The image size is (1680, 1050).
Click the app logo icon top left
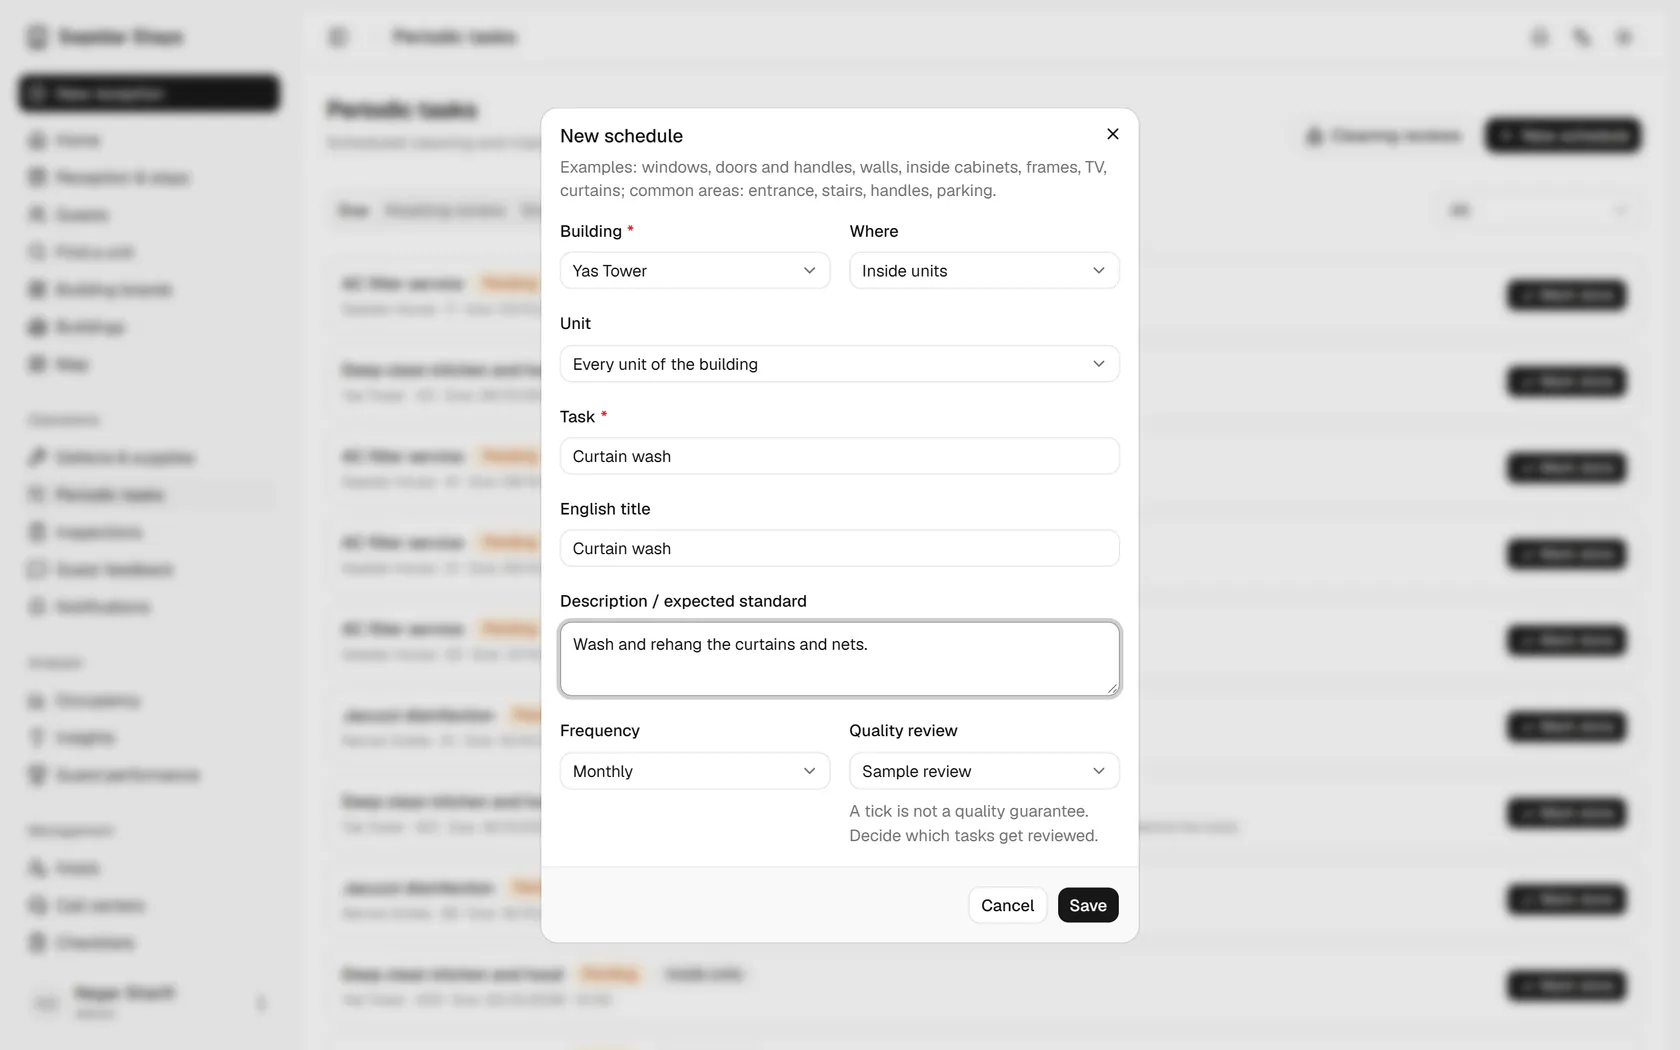coord(37,37)
